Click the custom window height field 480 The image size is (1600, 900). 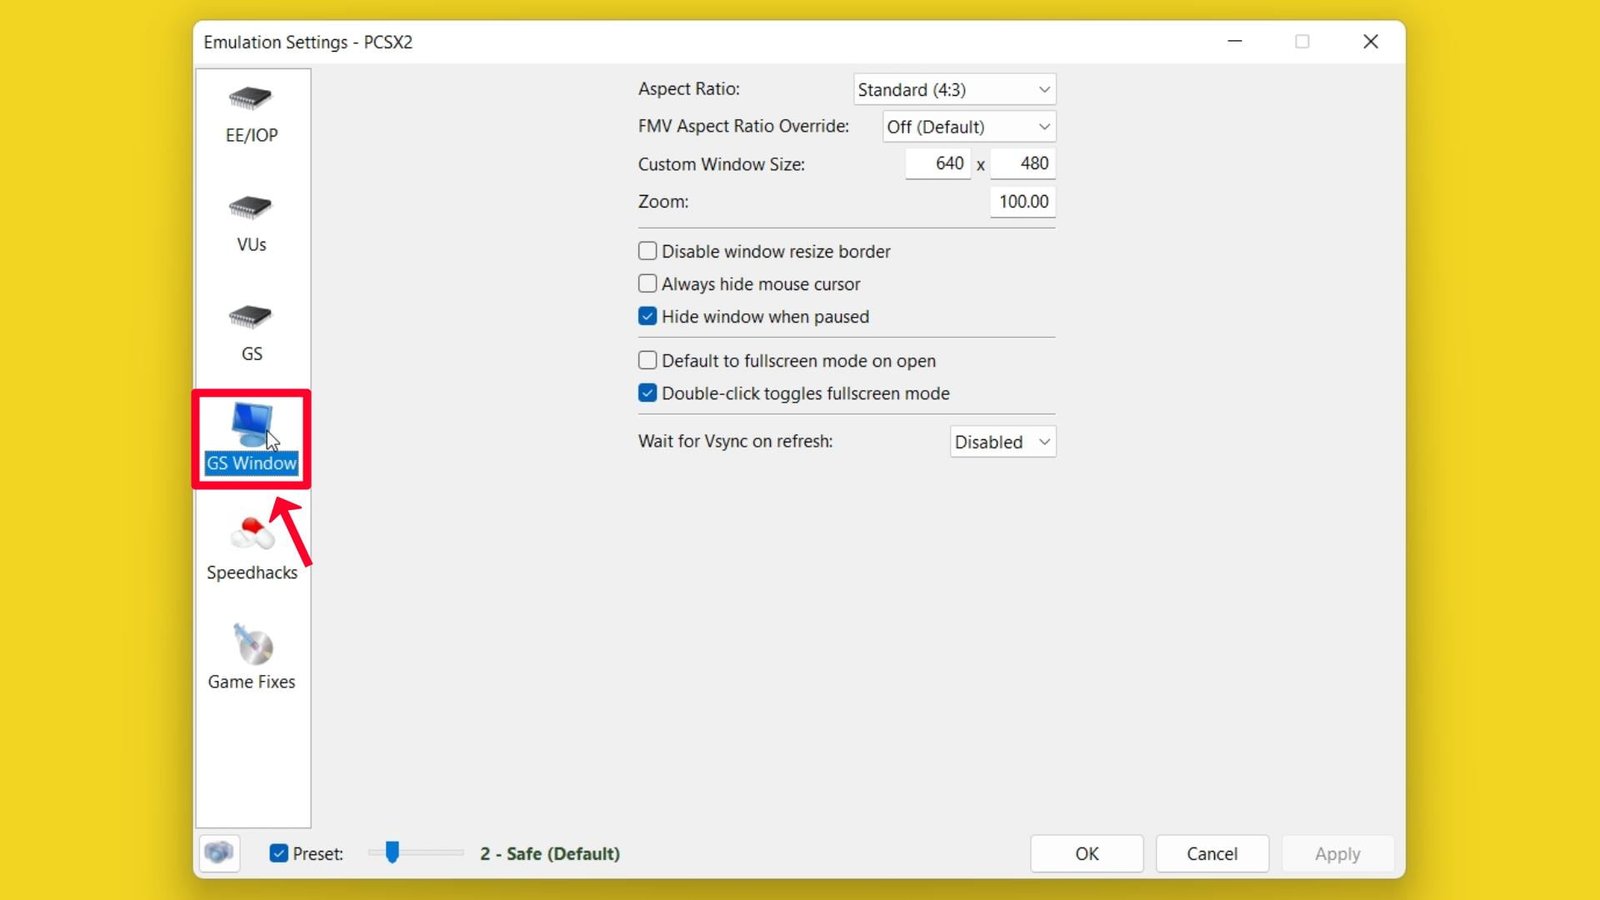pos(1023,163)
